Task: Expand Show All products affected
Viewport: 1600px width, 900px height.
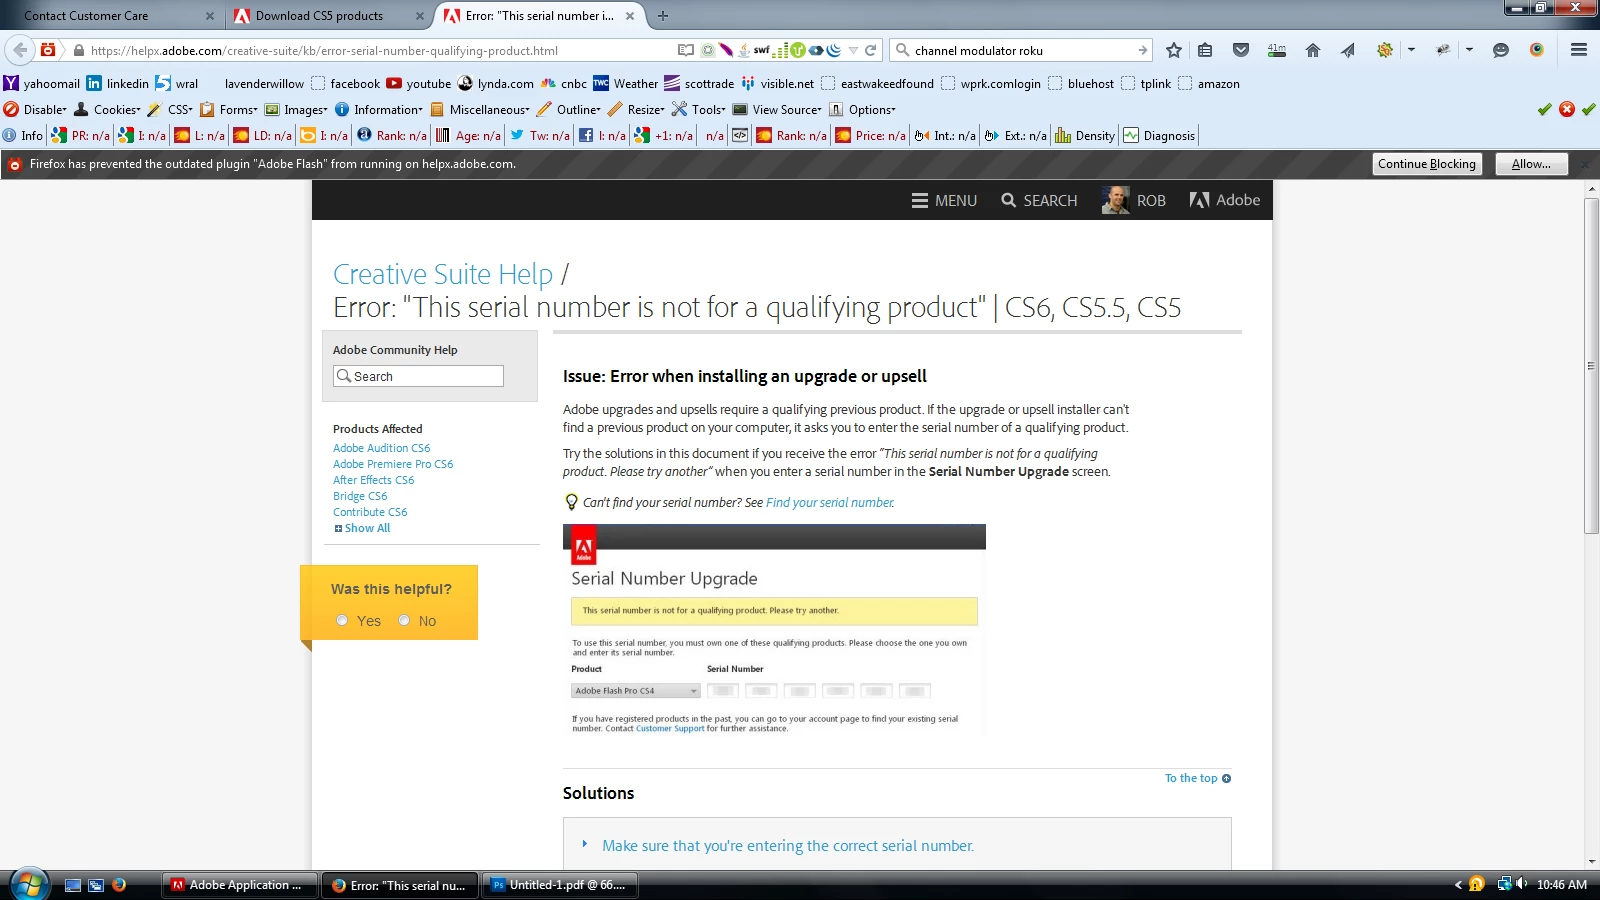Action: click(362, 528)
